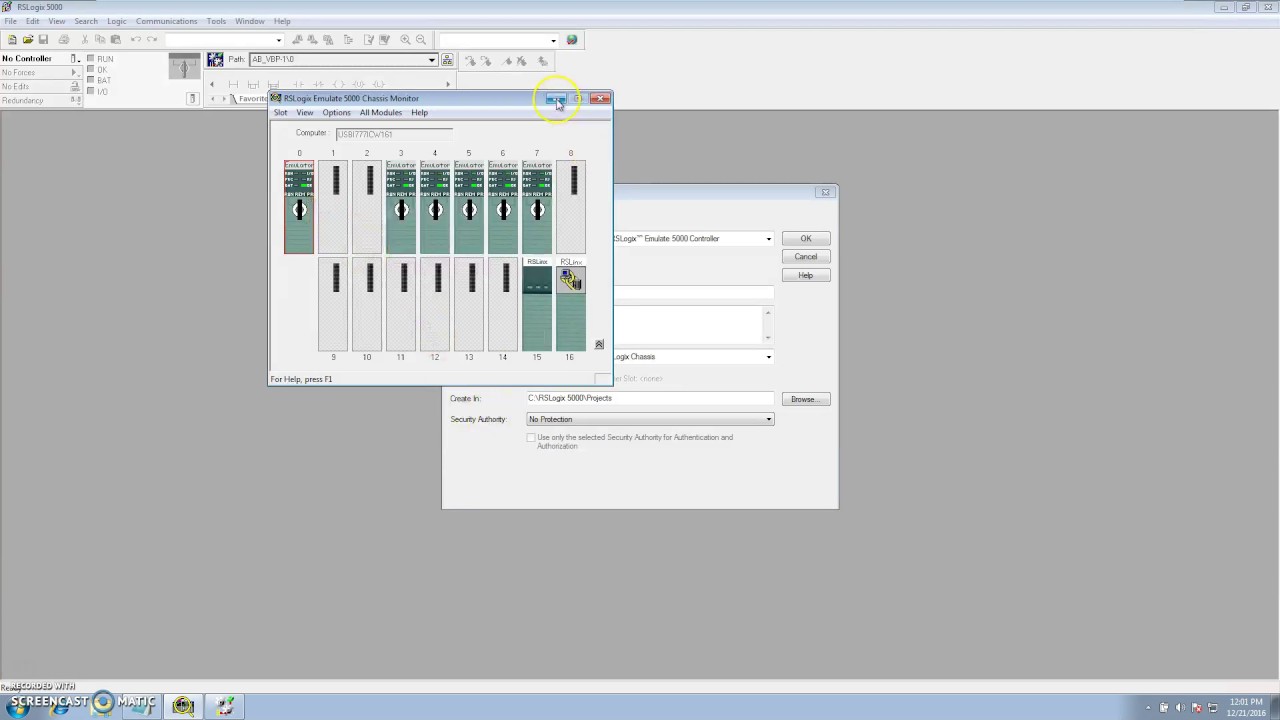Select Emulator module in slot 4

(435, 207)
